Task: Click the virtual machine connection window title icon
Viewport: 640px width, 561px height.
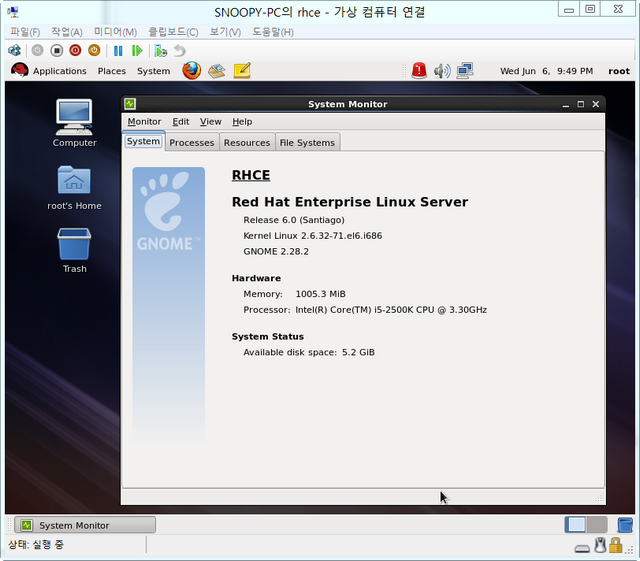Action: pos(13,12)
